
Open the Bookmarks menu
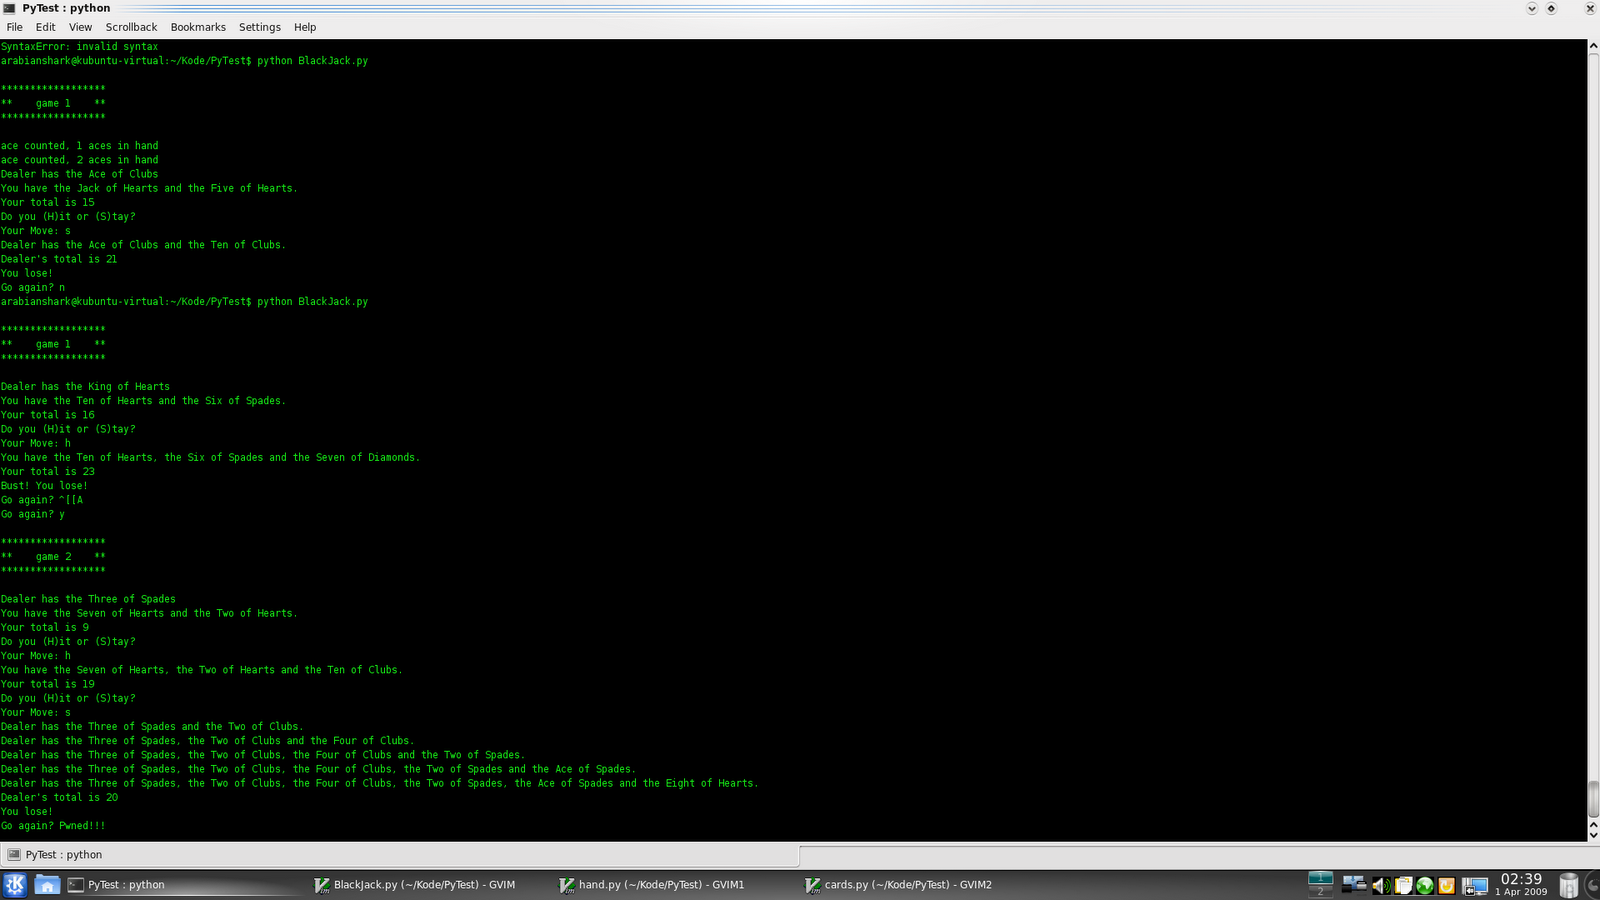point(198,27)
